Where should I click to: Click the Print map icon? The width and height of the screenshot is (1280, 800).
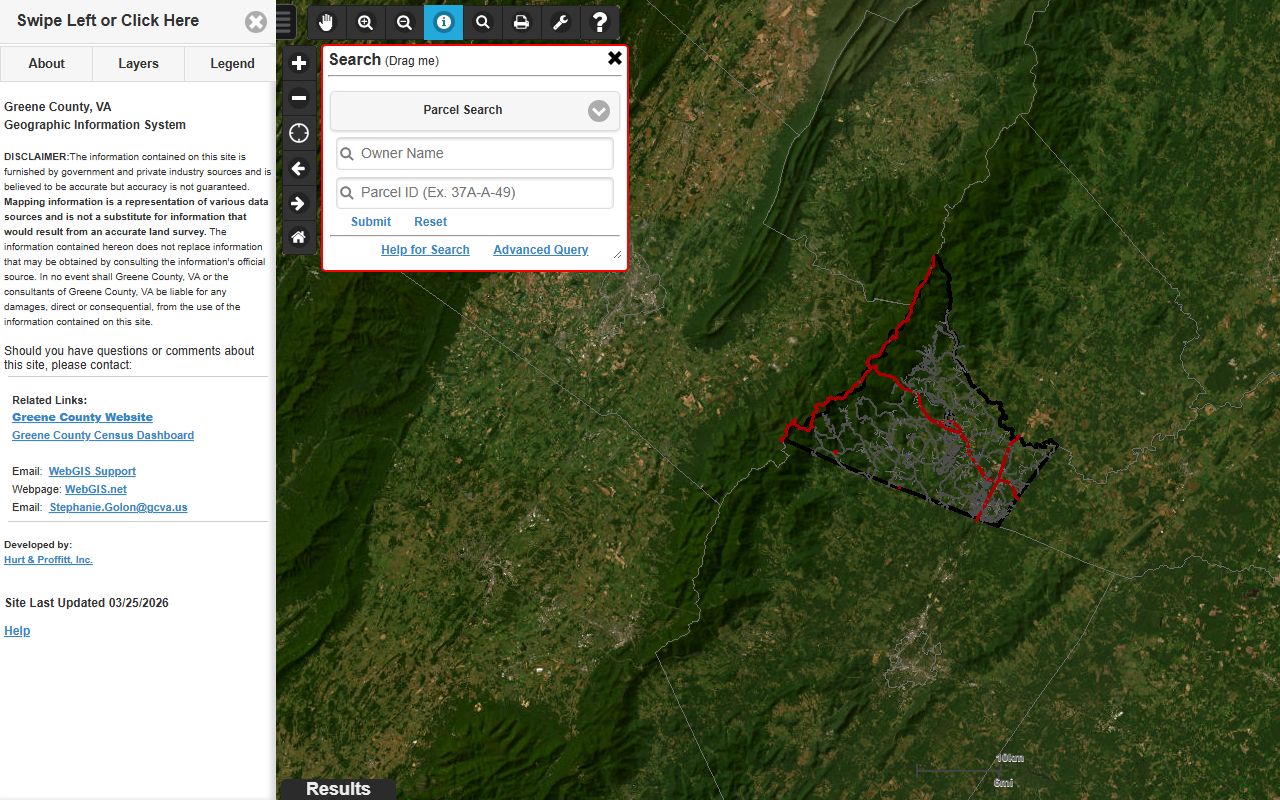(521, 22)
